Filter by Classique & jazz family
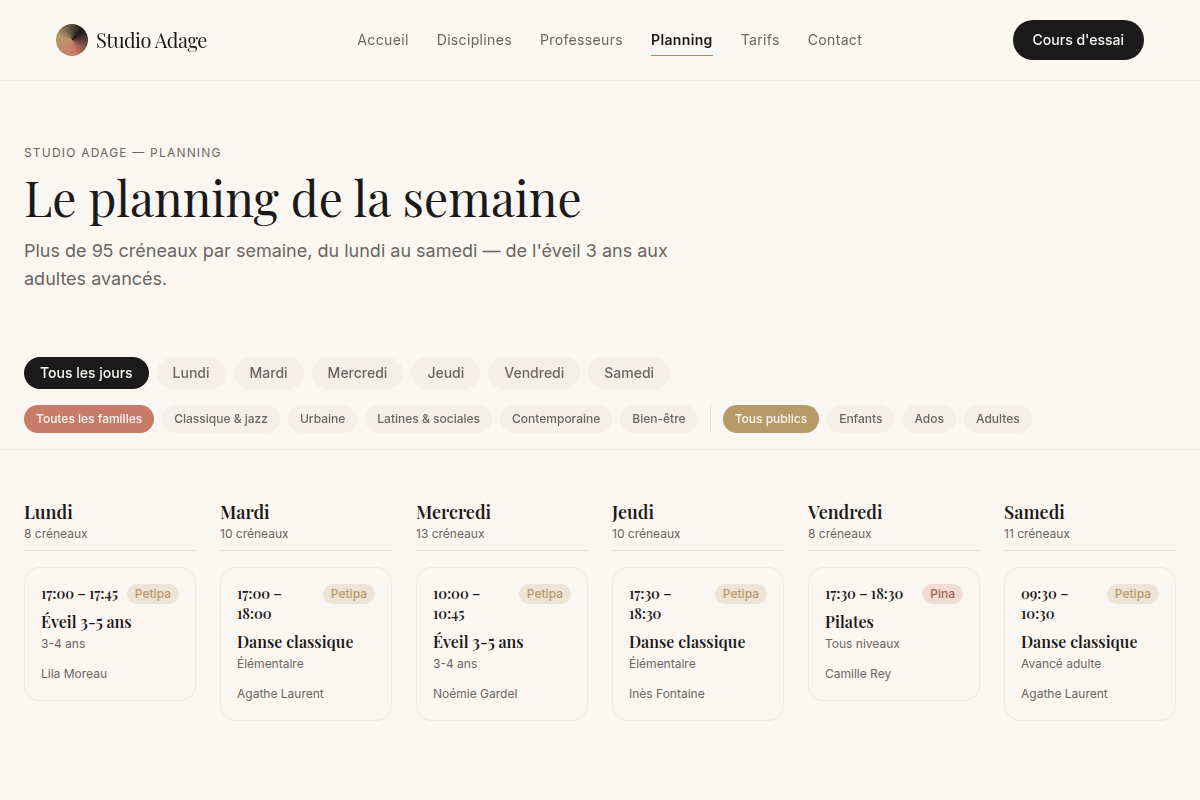 click(x=221, y=419)
